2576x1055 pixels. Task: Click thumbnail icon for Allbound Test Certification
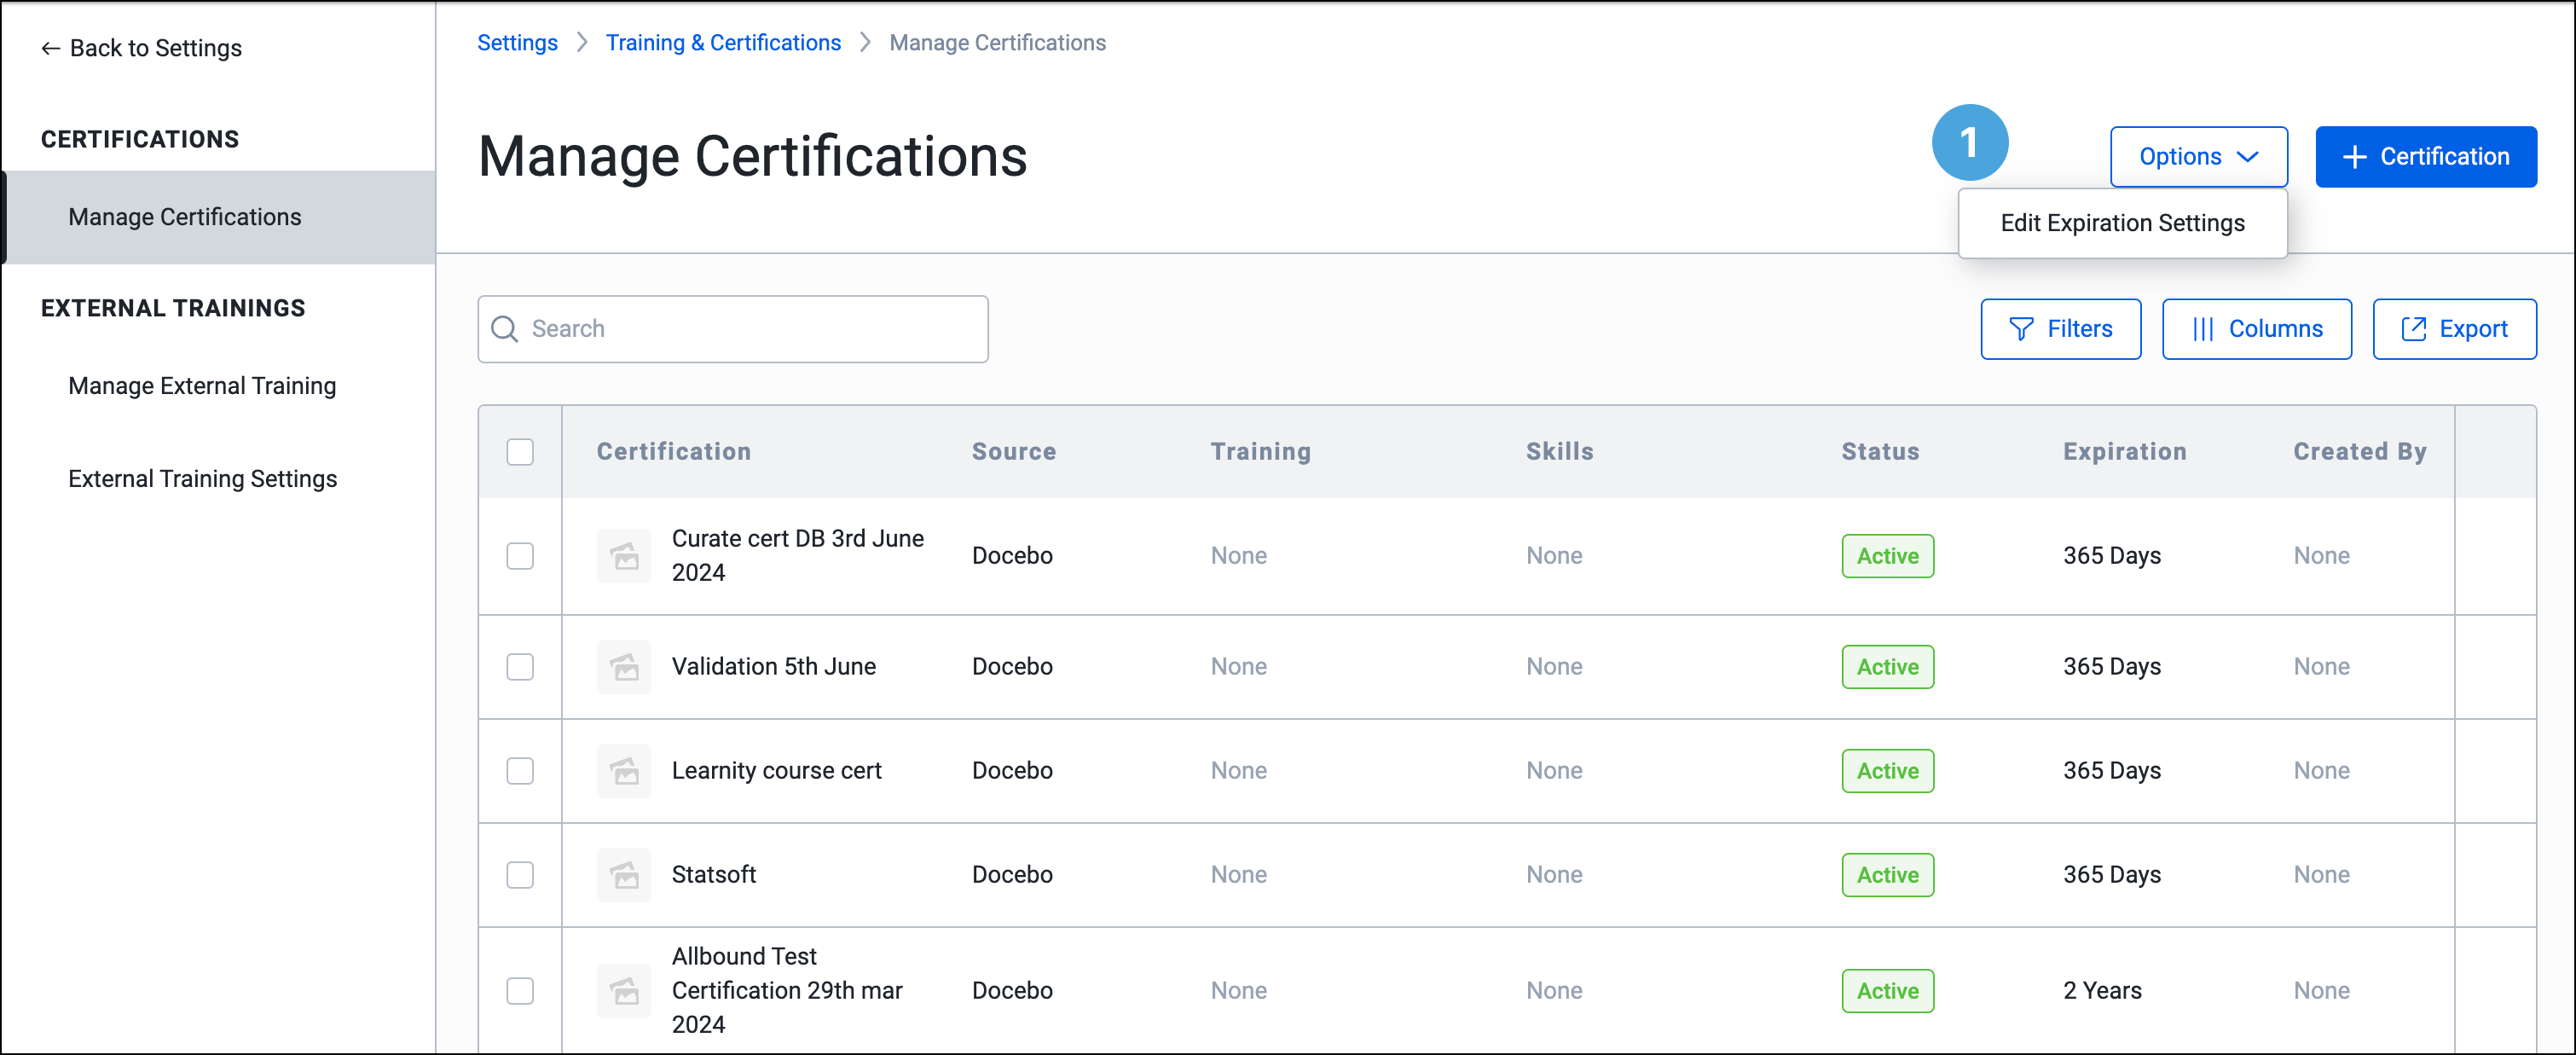624,991
